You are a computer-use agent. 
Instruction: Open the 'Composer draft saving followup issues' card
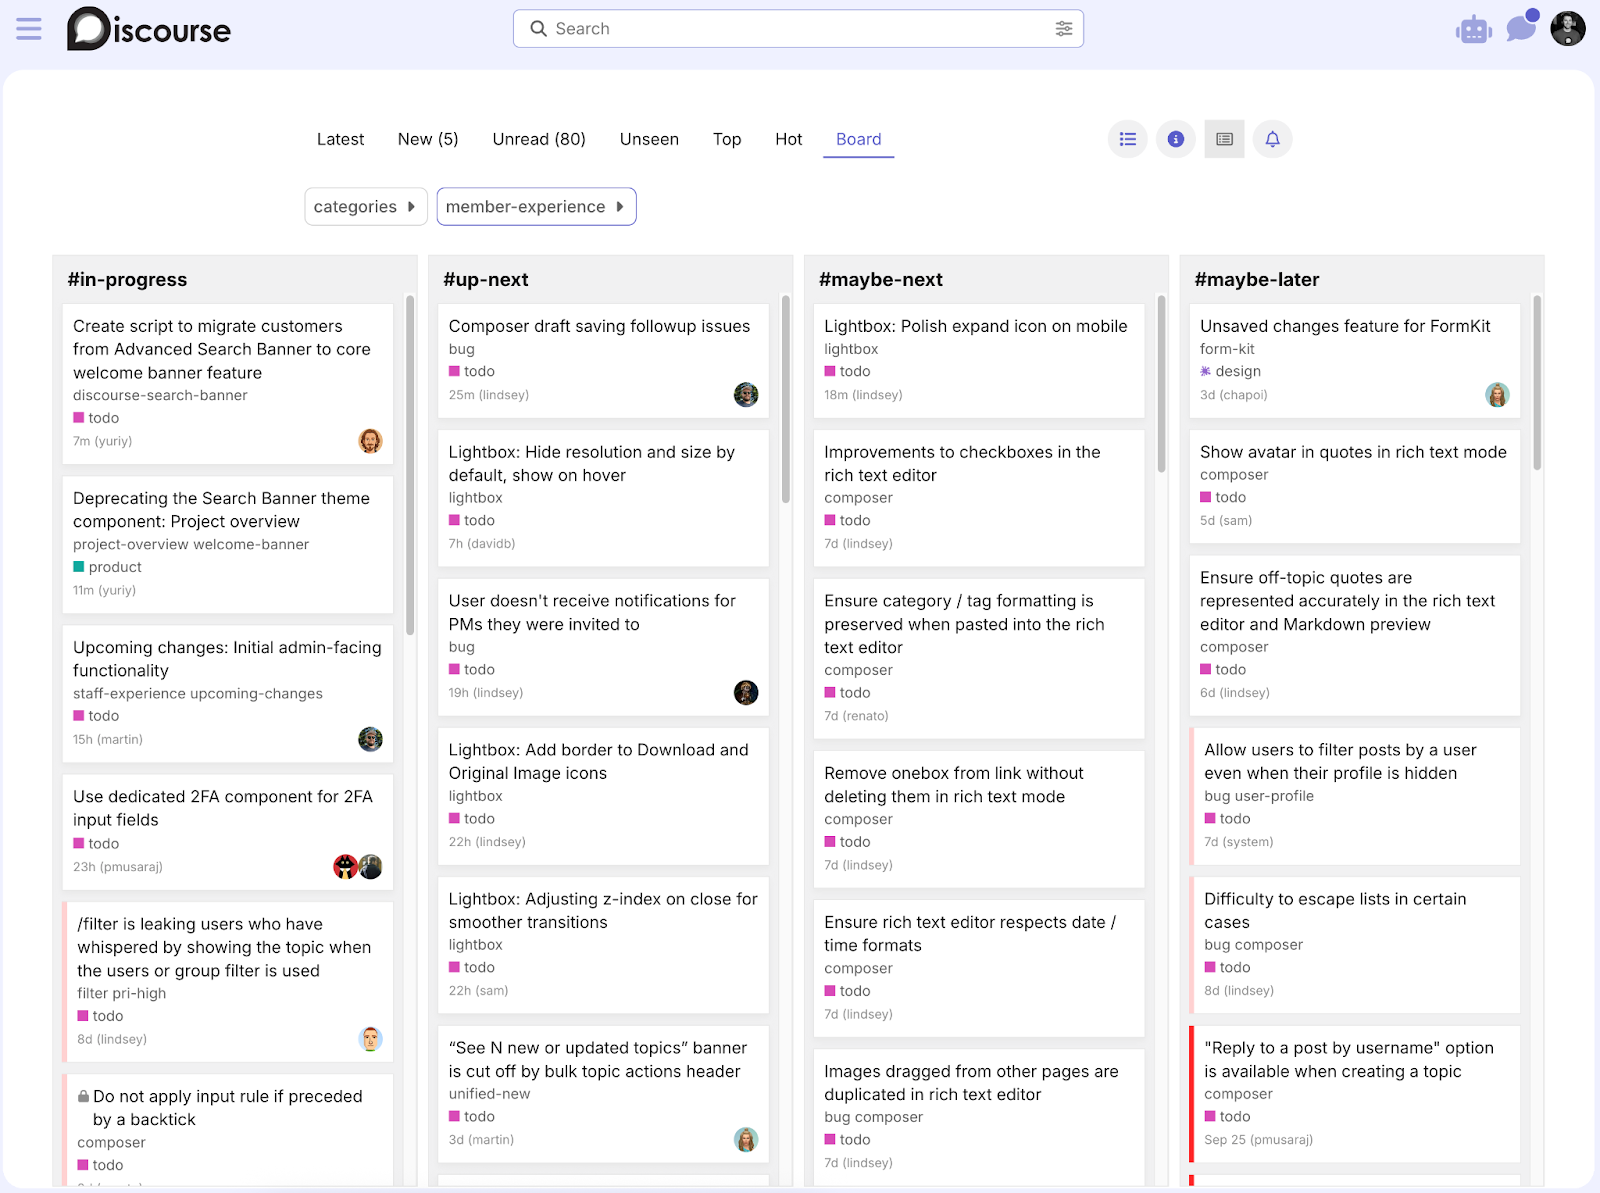point(598,326)
